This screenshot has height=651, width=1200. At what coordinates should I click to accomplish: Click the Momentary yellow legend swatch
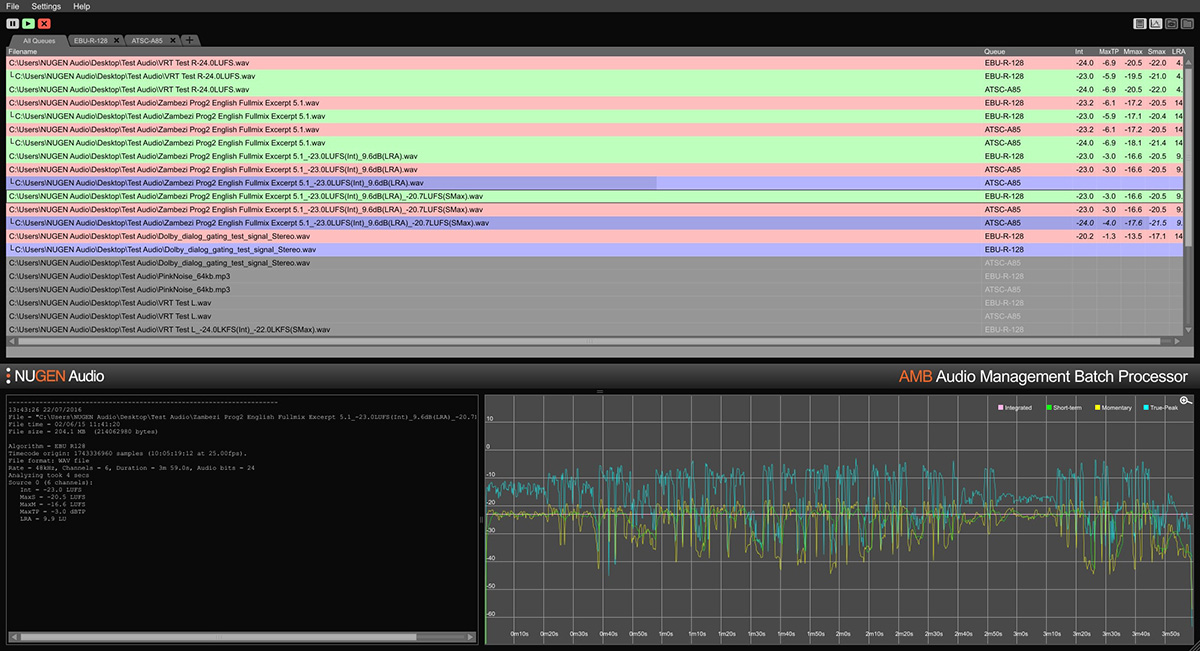(1099, 408)
